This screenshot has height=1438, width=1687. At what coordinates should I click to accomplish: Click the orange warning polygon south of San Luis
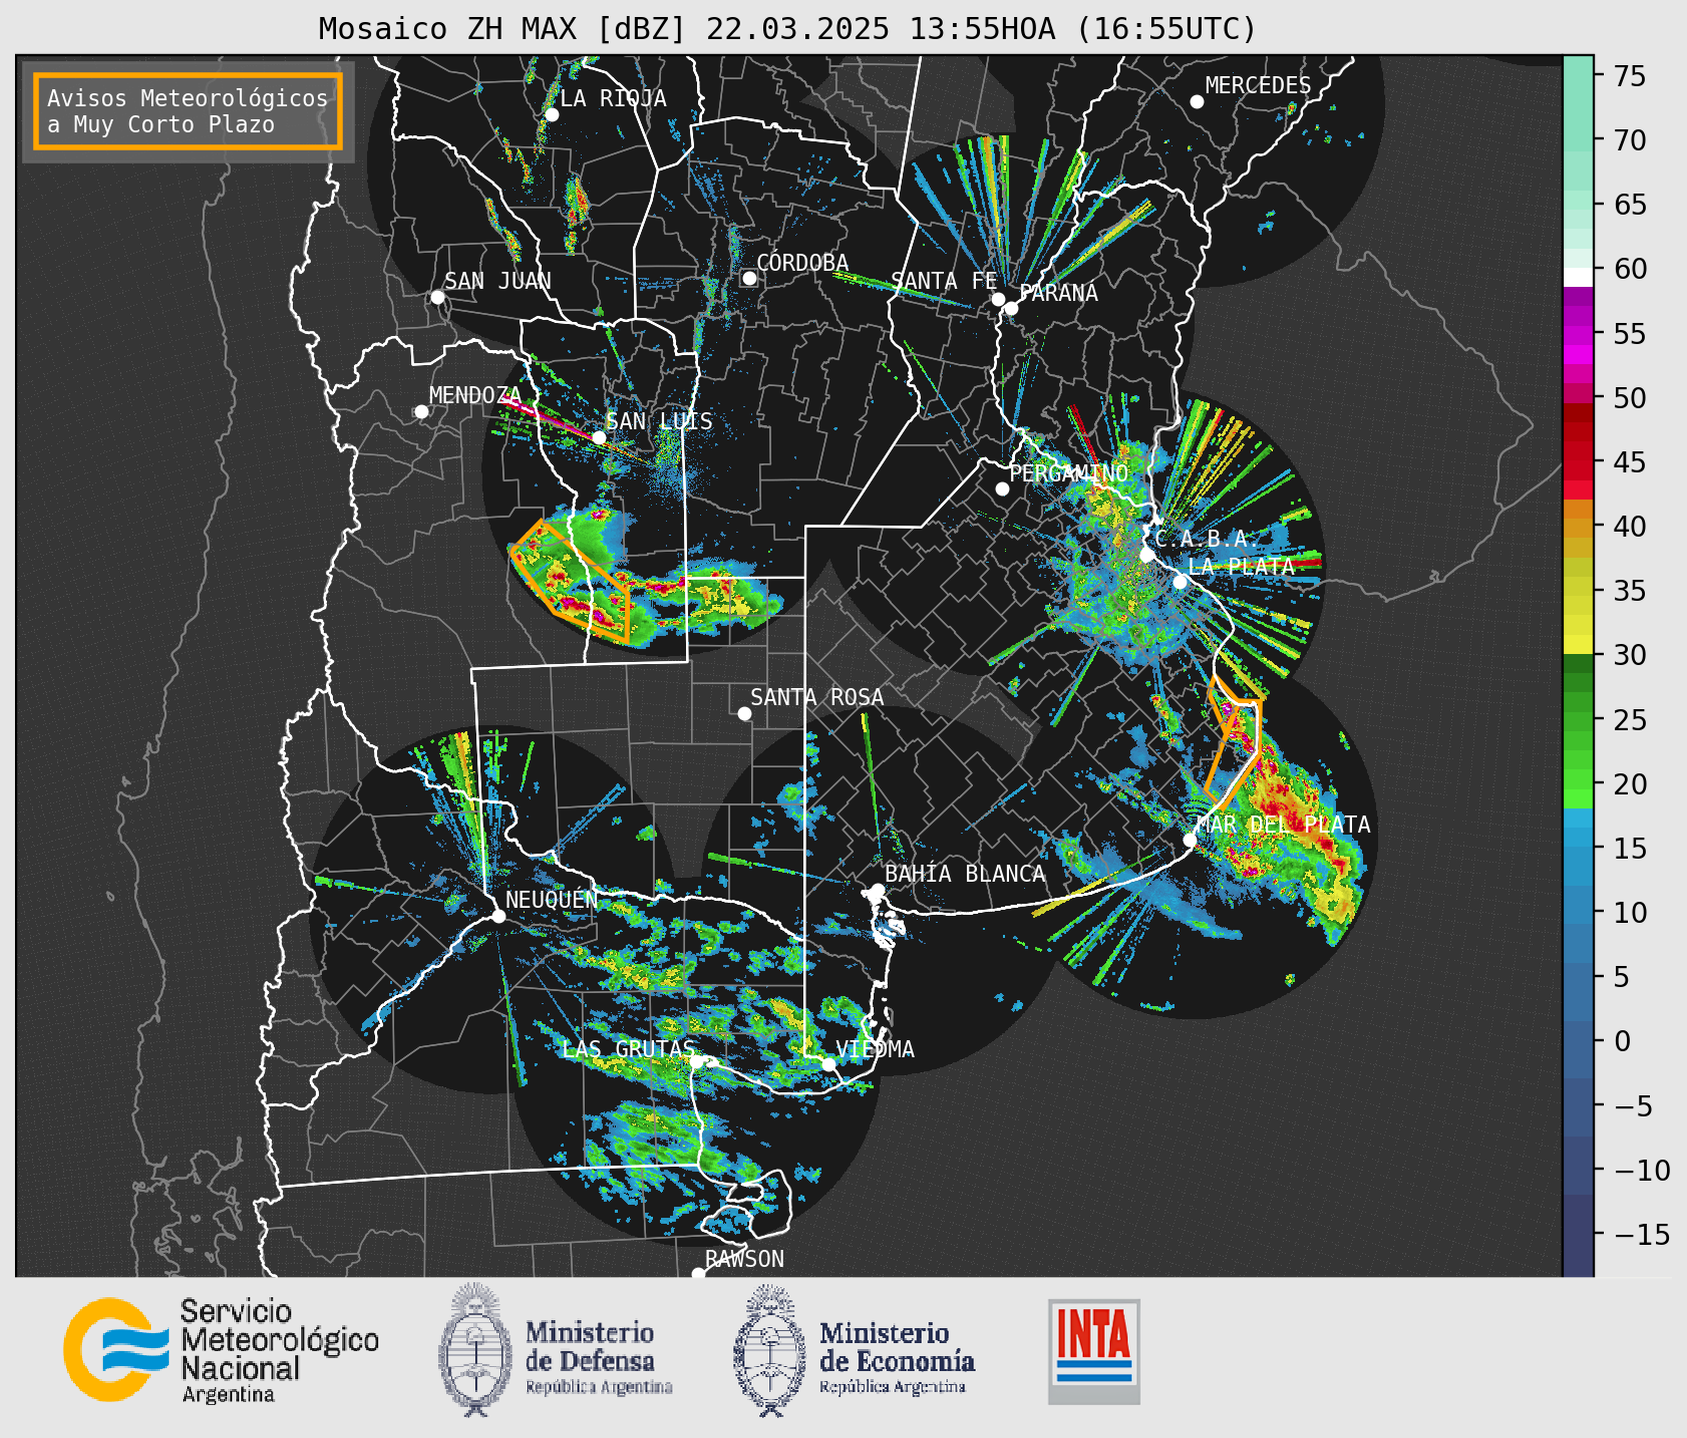570,582
